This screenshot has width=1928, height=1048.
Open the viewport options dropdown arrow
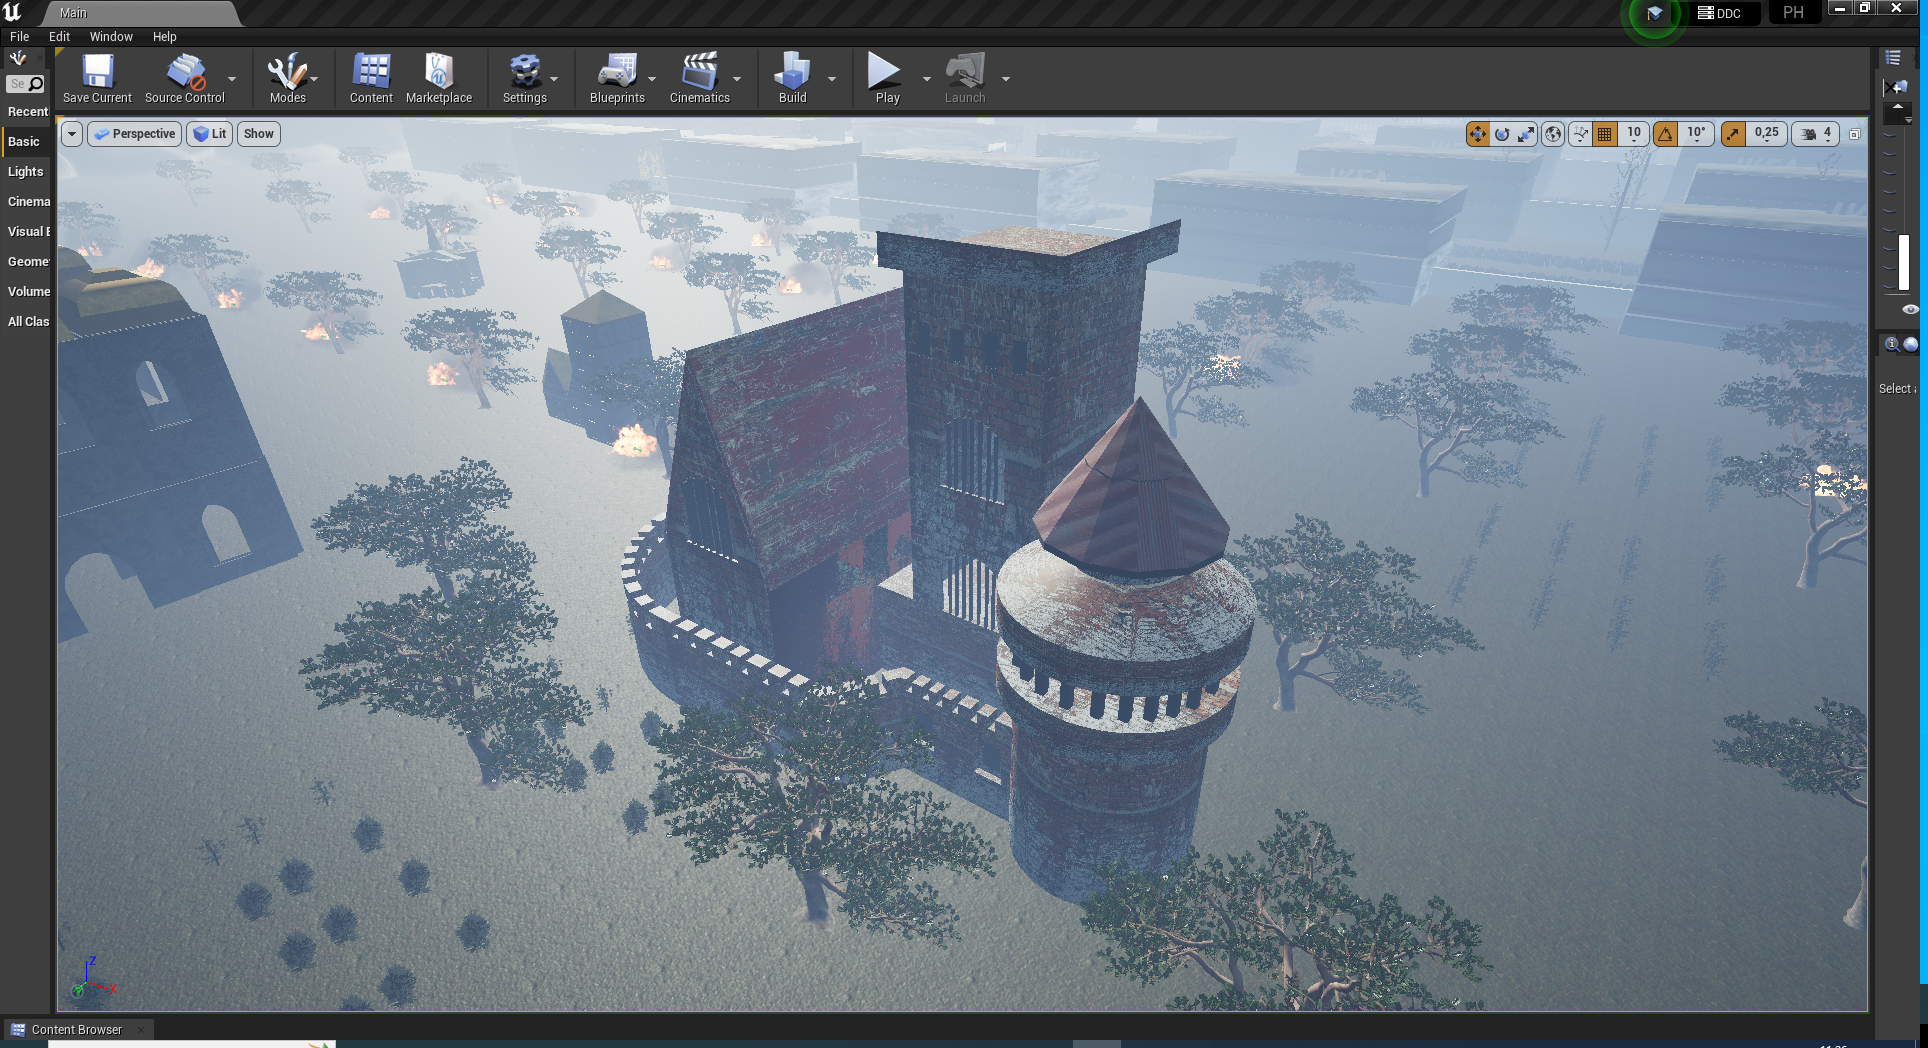point(72,134)
